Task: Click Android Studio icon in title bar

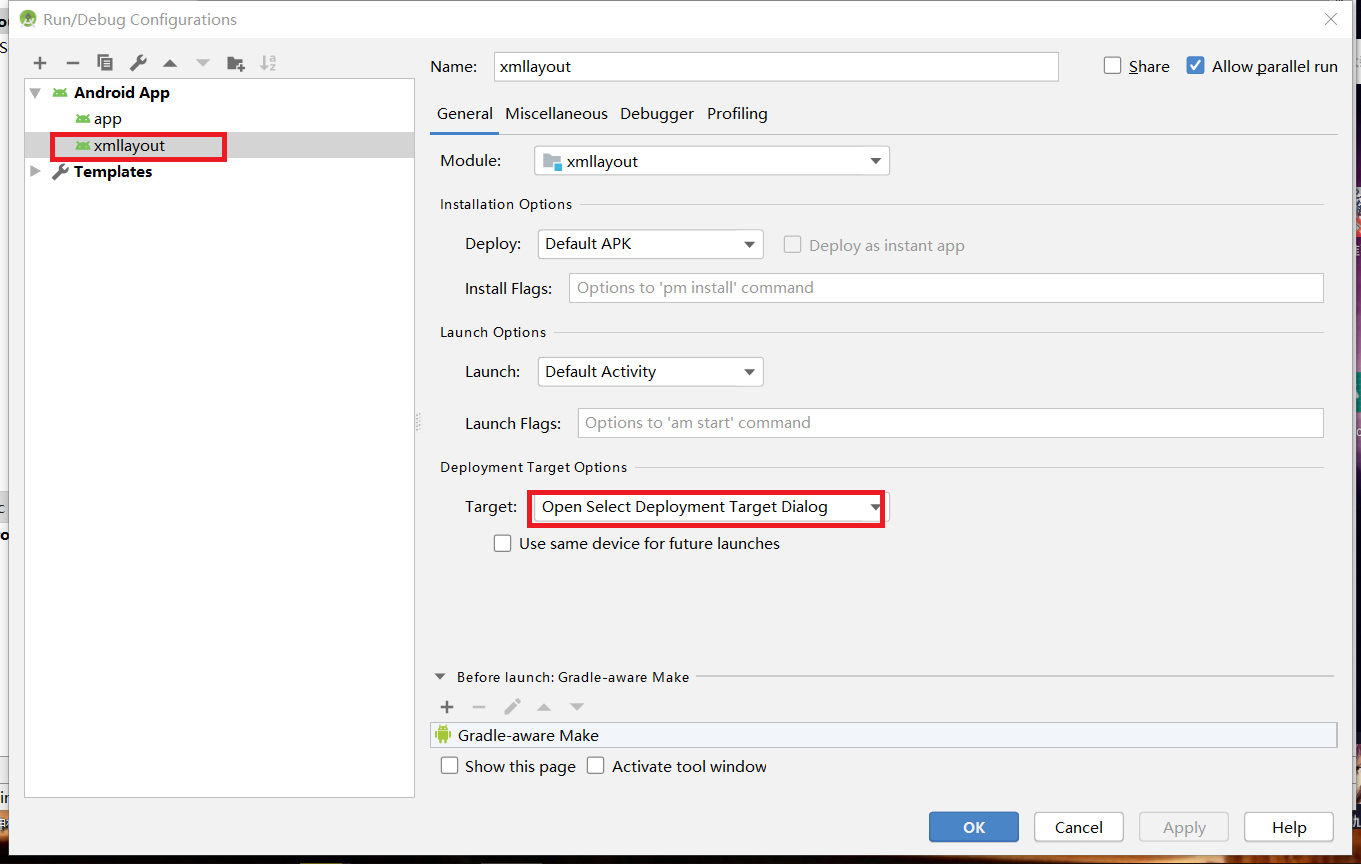Action: click(x=28, y=19)
